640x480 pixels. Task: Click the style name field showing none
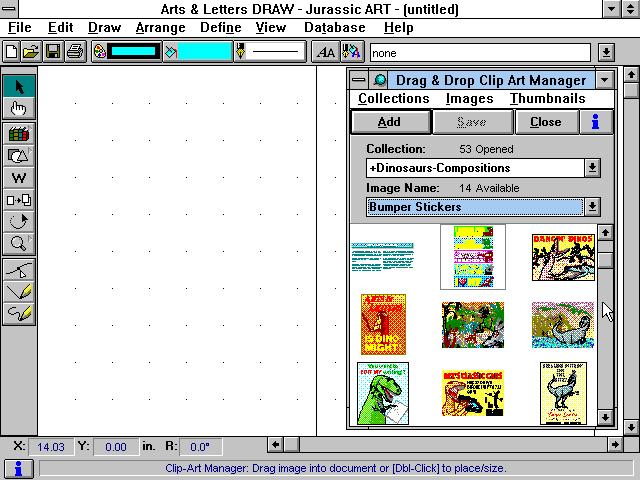(480, 53)
